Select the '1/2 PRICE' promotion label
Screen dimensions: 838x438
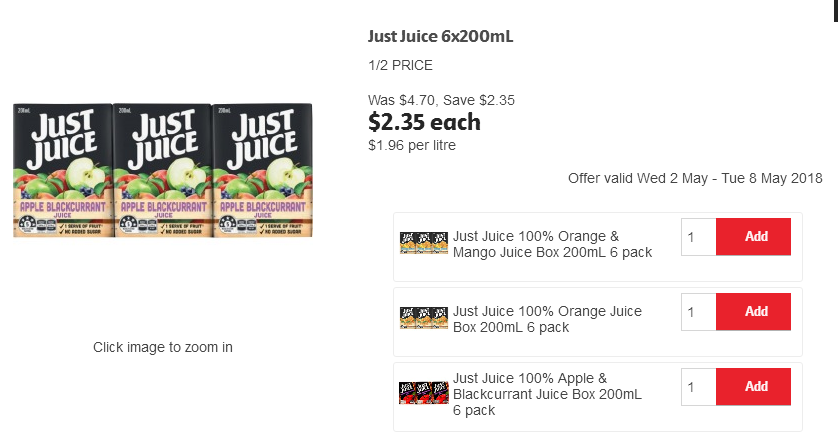coord(400,65)
